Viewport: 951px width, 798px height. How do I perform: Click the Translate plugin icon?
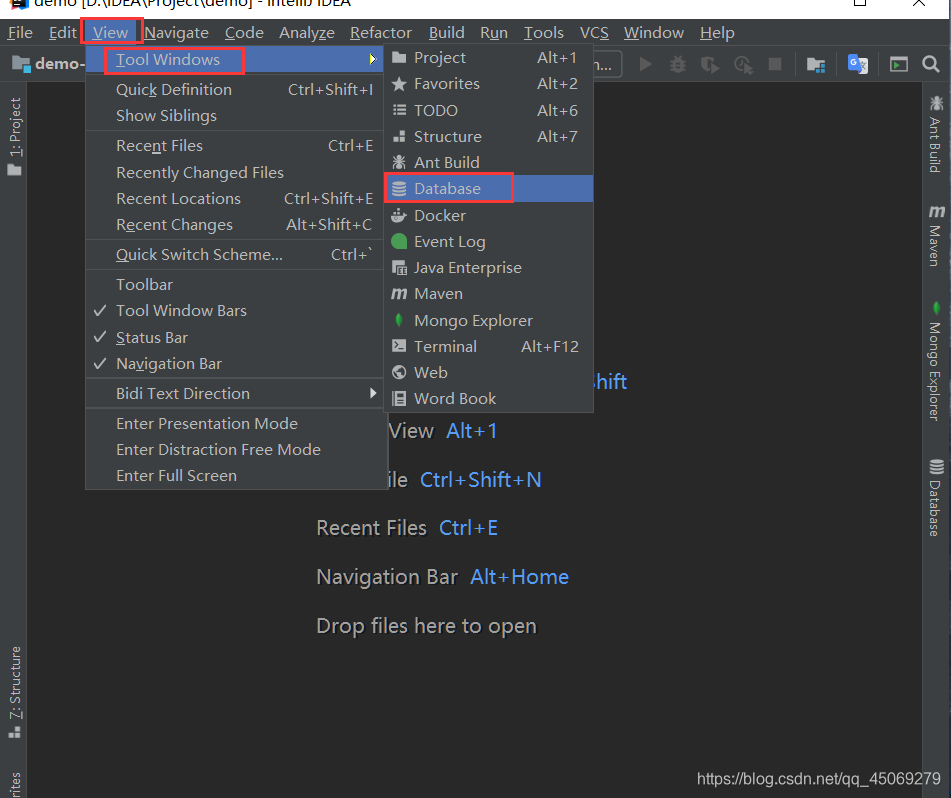(x=858, y=64)
